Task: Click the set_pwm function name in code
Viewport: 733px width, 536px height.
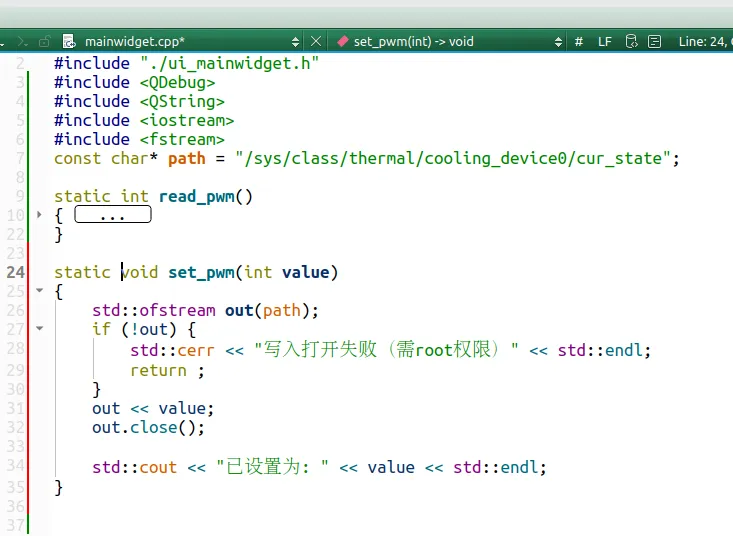Action: tap(201, 272)
